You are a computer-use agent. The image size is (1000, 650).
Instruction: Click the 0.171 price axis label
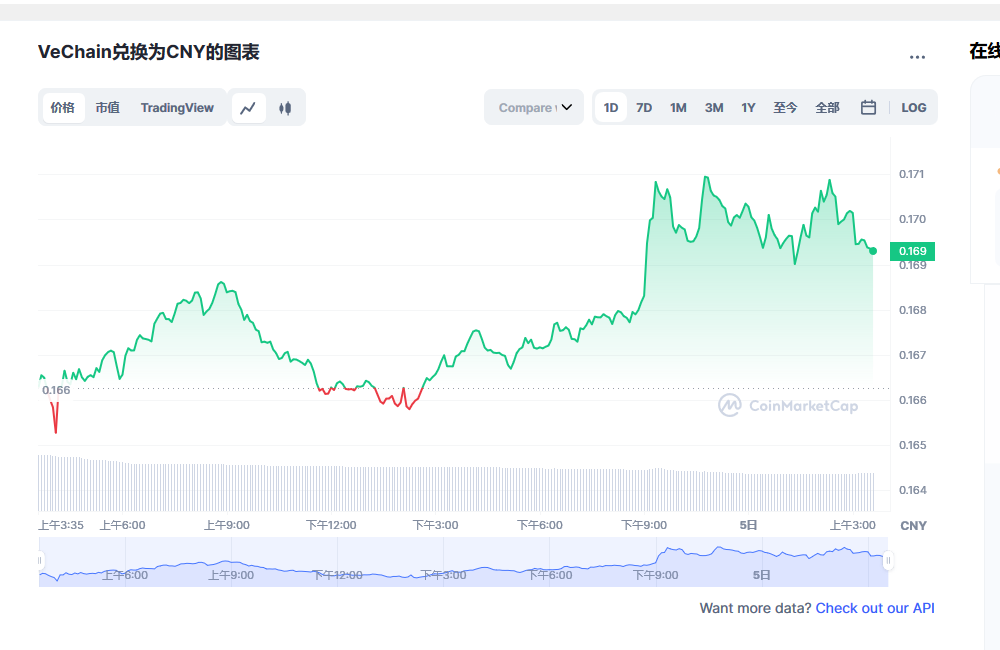[x=911, y=174]
